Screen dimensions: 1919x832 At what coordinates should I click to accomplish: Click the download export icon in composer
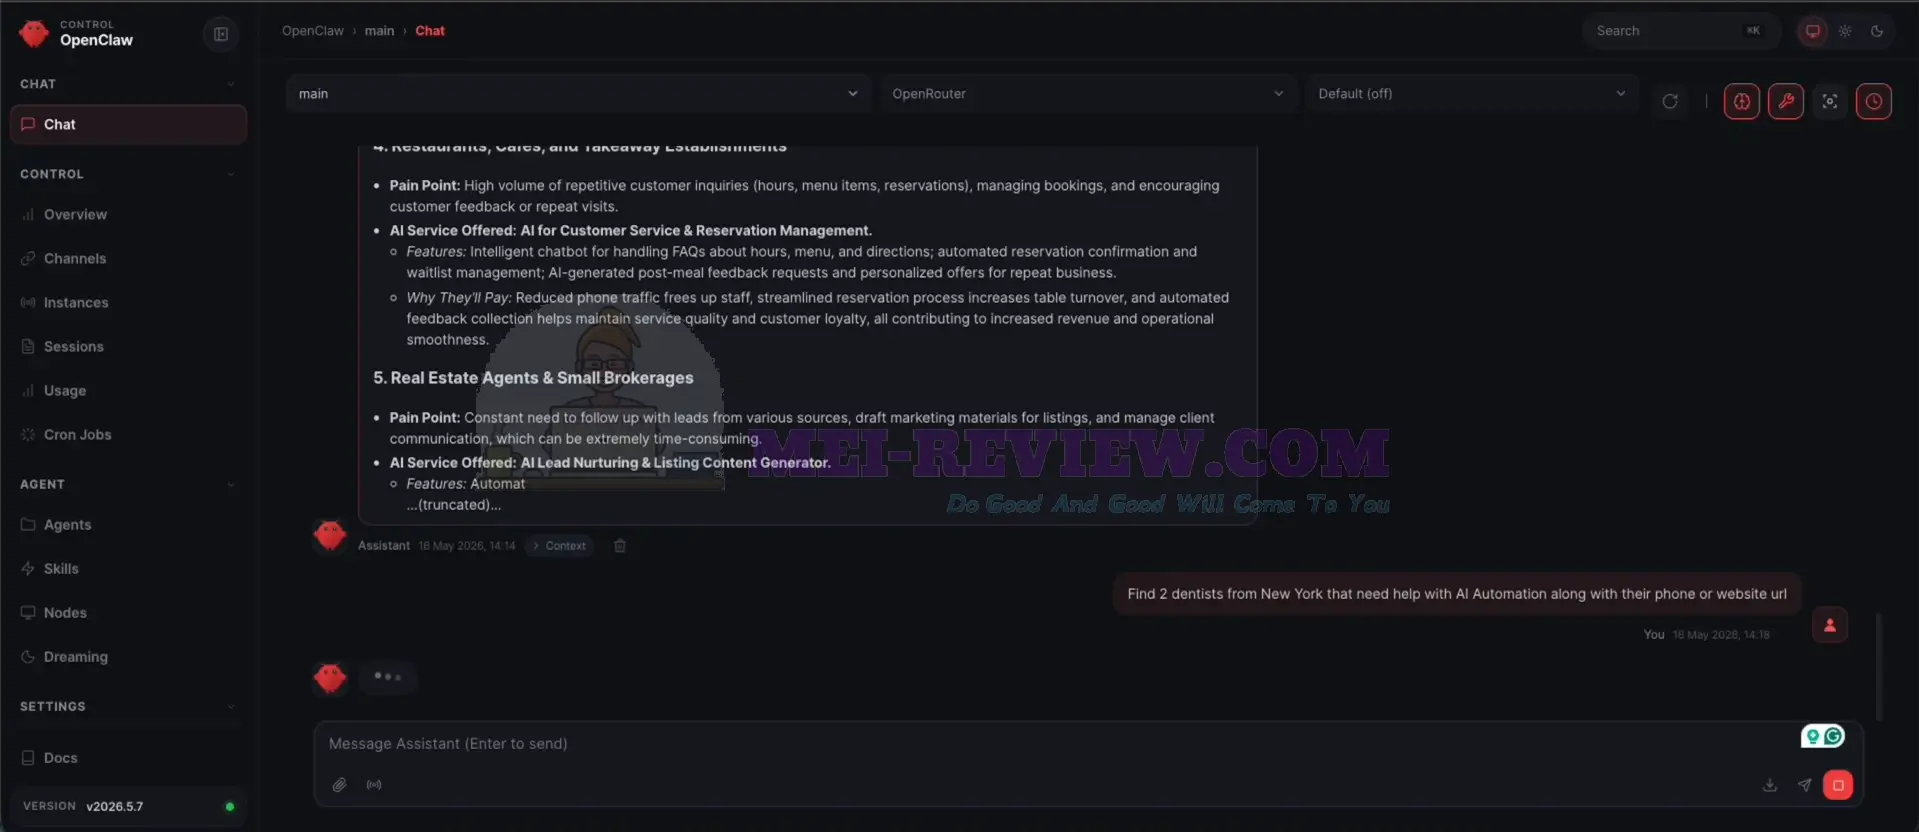pyautogui.click(x=1770, y=785)
